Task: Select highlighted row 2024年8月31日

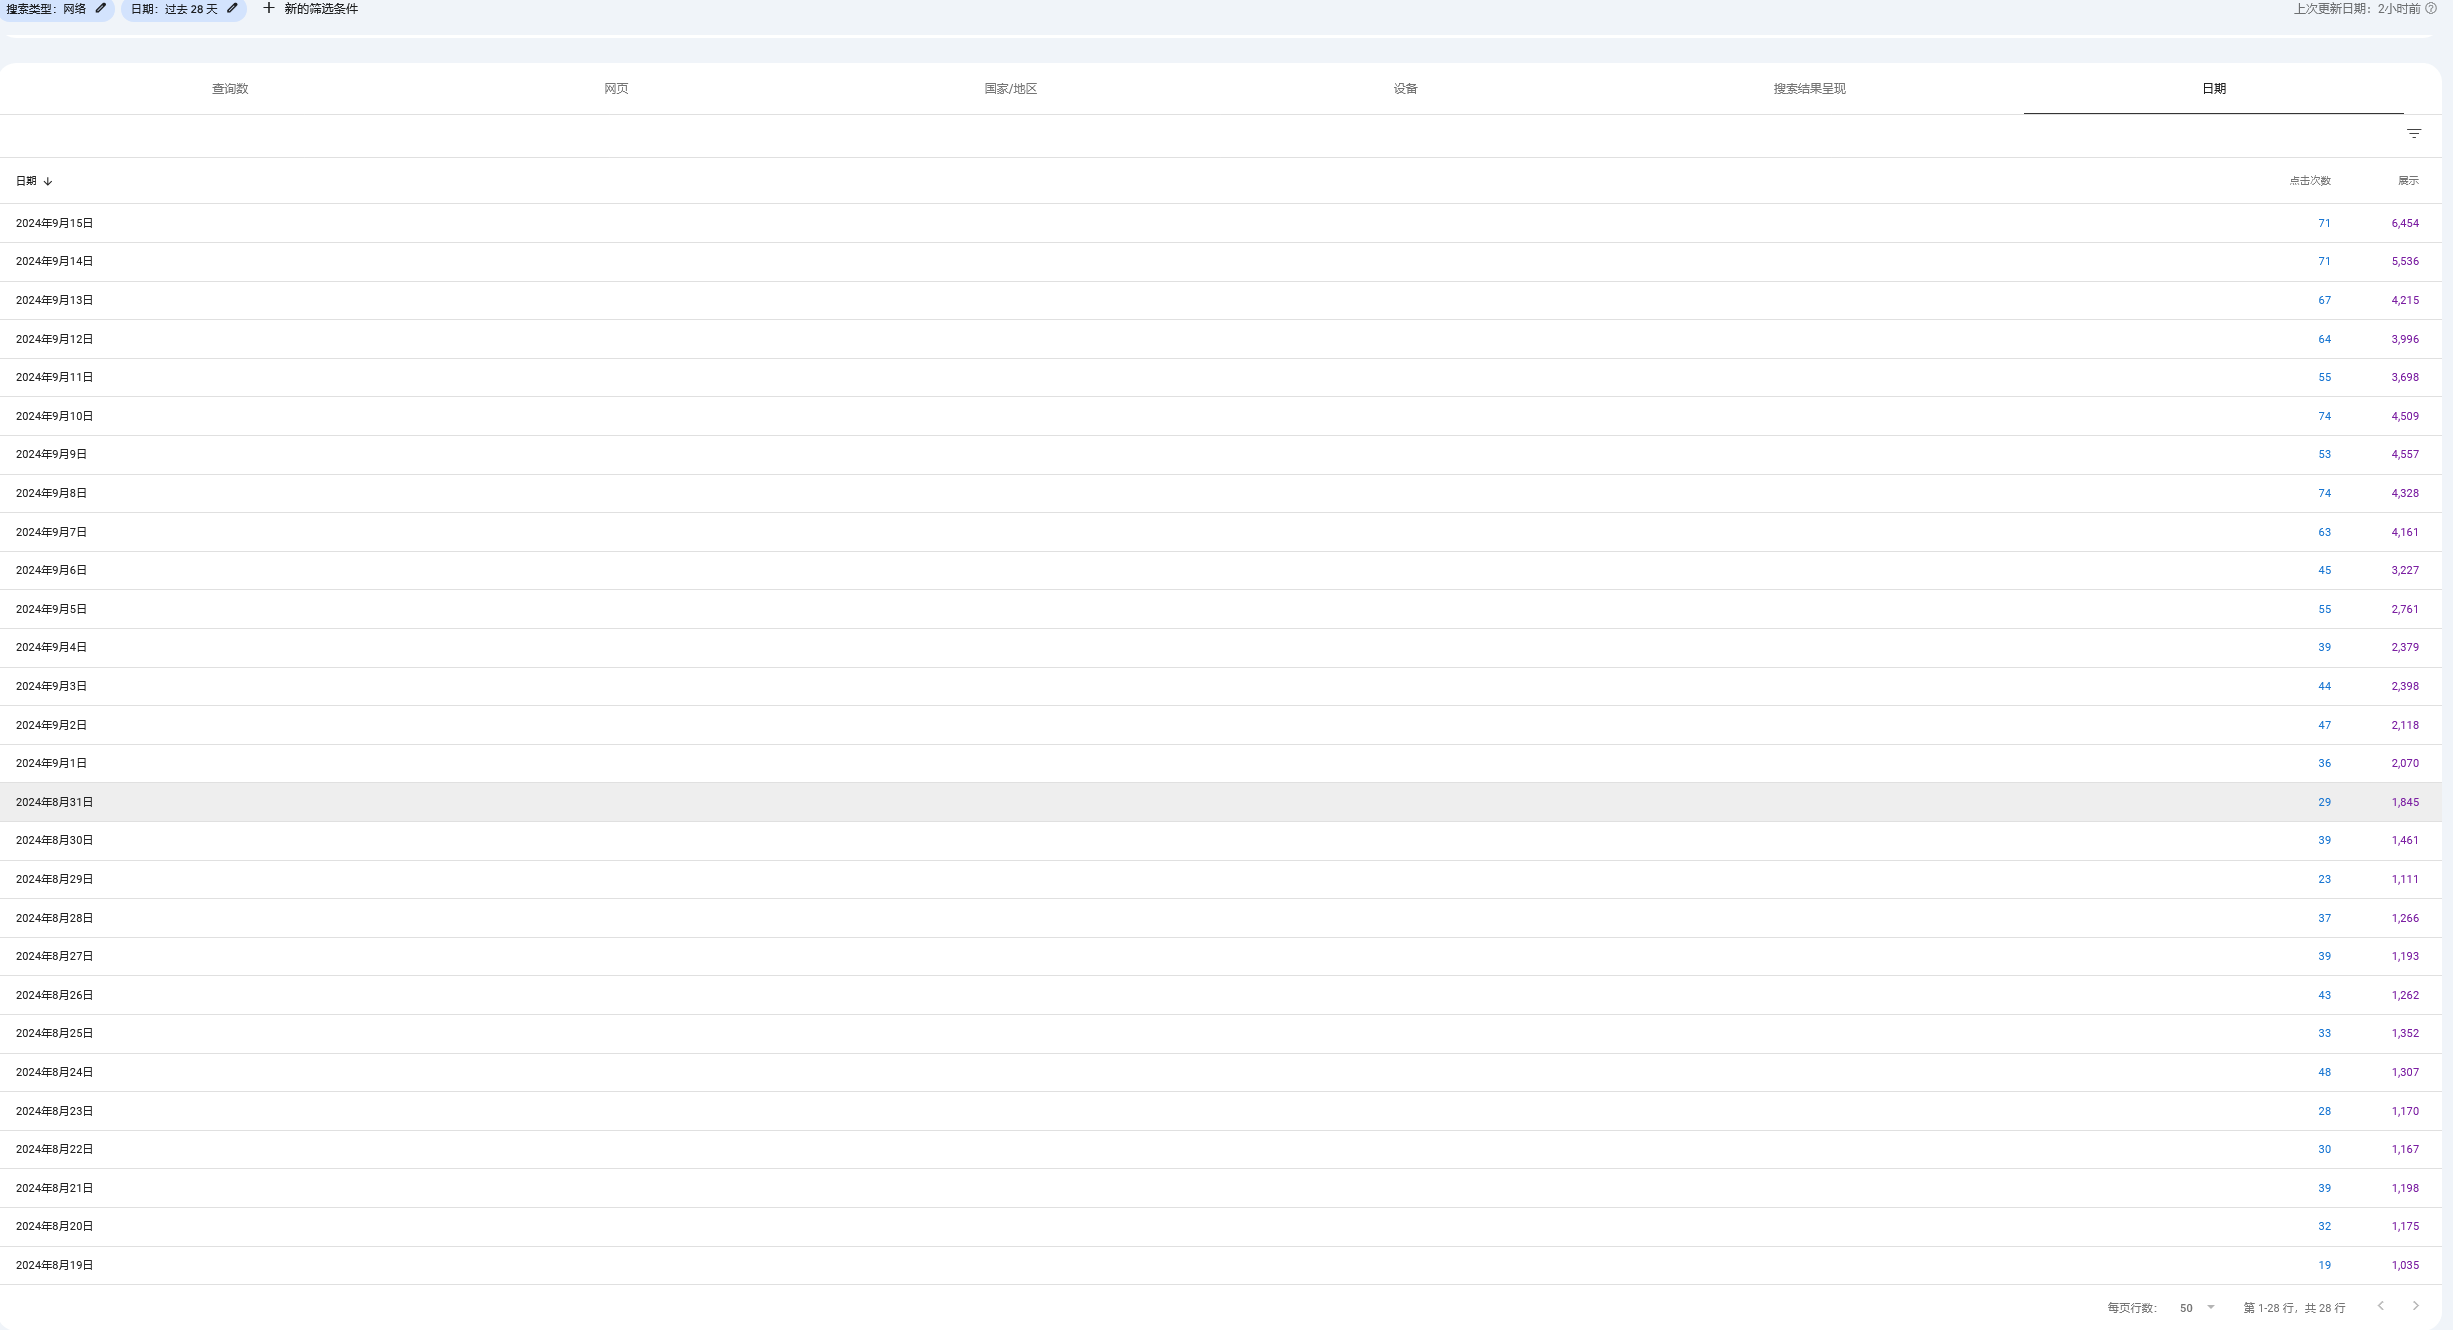Action: click(x=1221, y=802)
